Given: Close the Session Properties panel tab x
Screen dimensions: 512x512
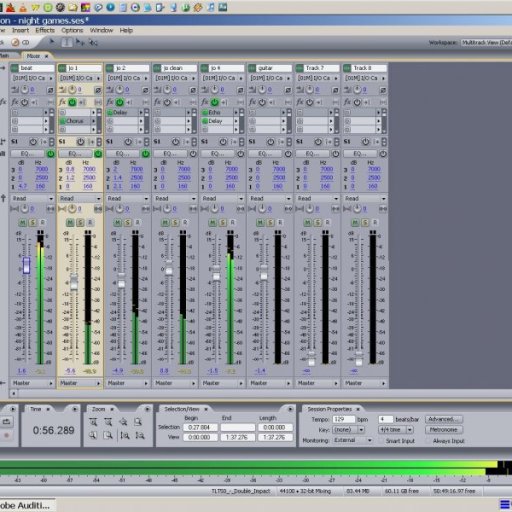Looking at the screenshot, I should point(358,409).
